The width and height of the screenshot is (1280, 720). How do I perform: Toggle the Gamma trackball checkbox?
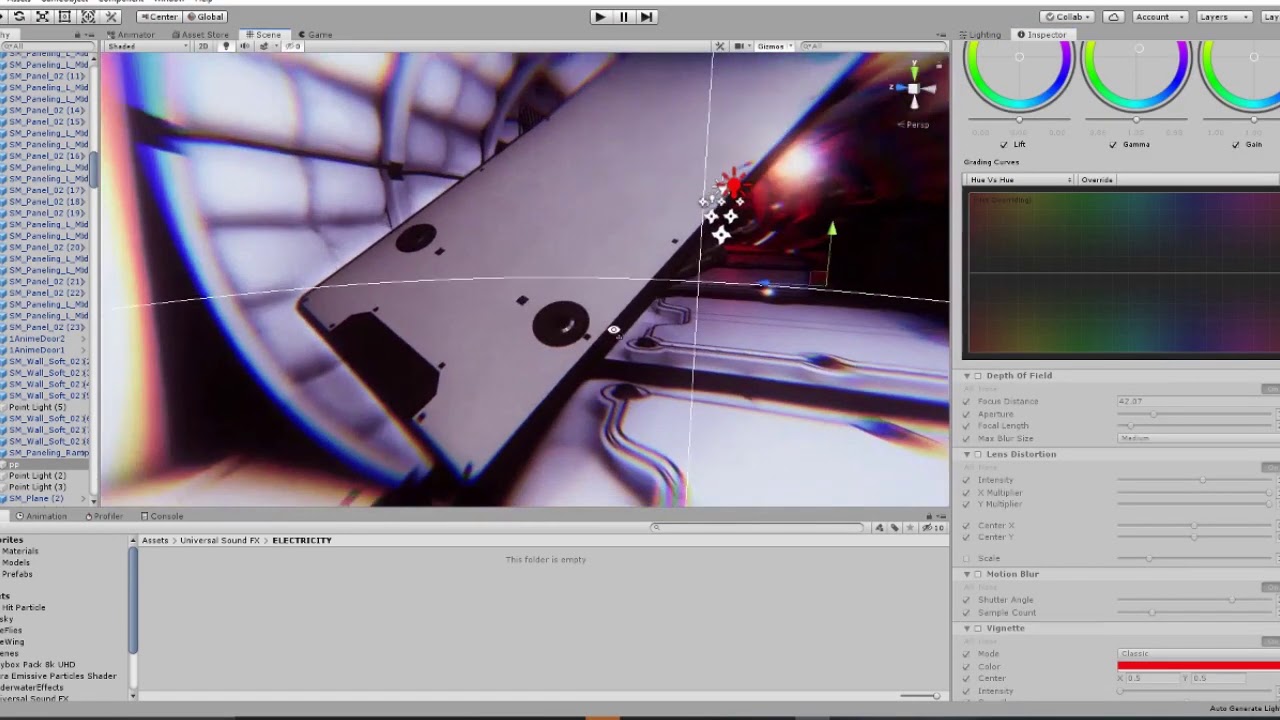pos(1113,144)
